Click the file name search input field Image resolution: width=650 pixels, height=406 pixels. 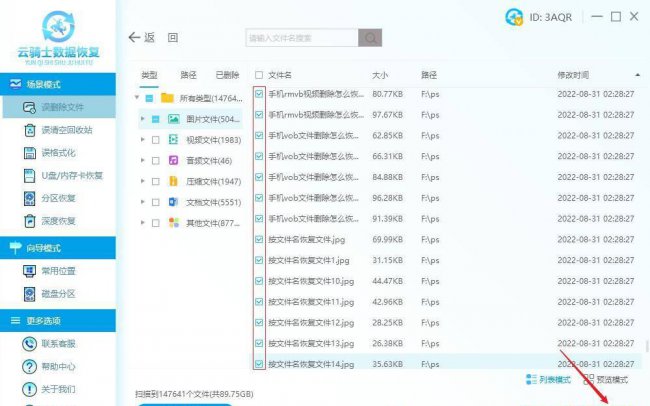tap(302, 38)
